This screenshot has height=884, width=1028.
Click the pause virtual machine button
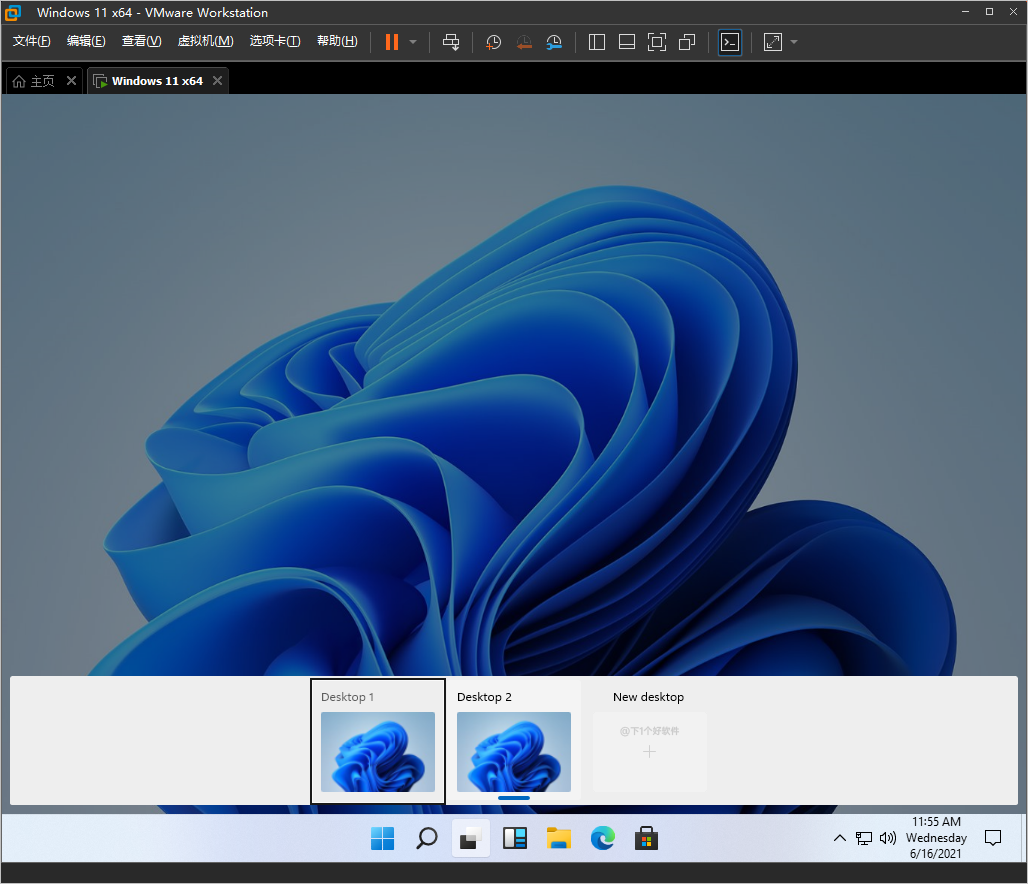tap(391, 42)
